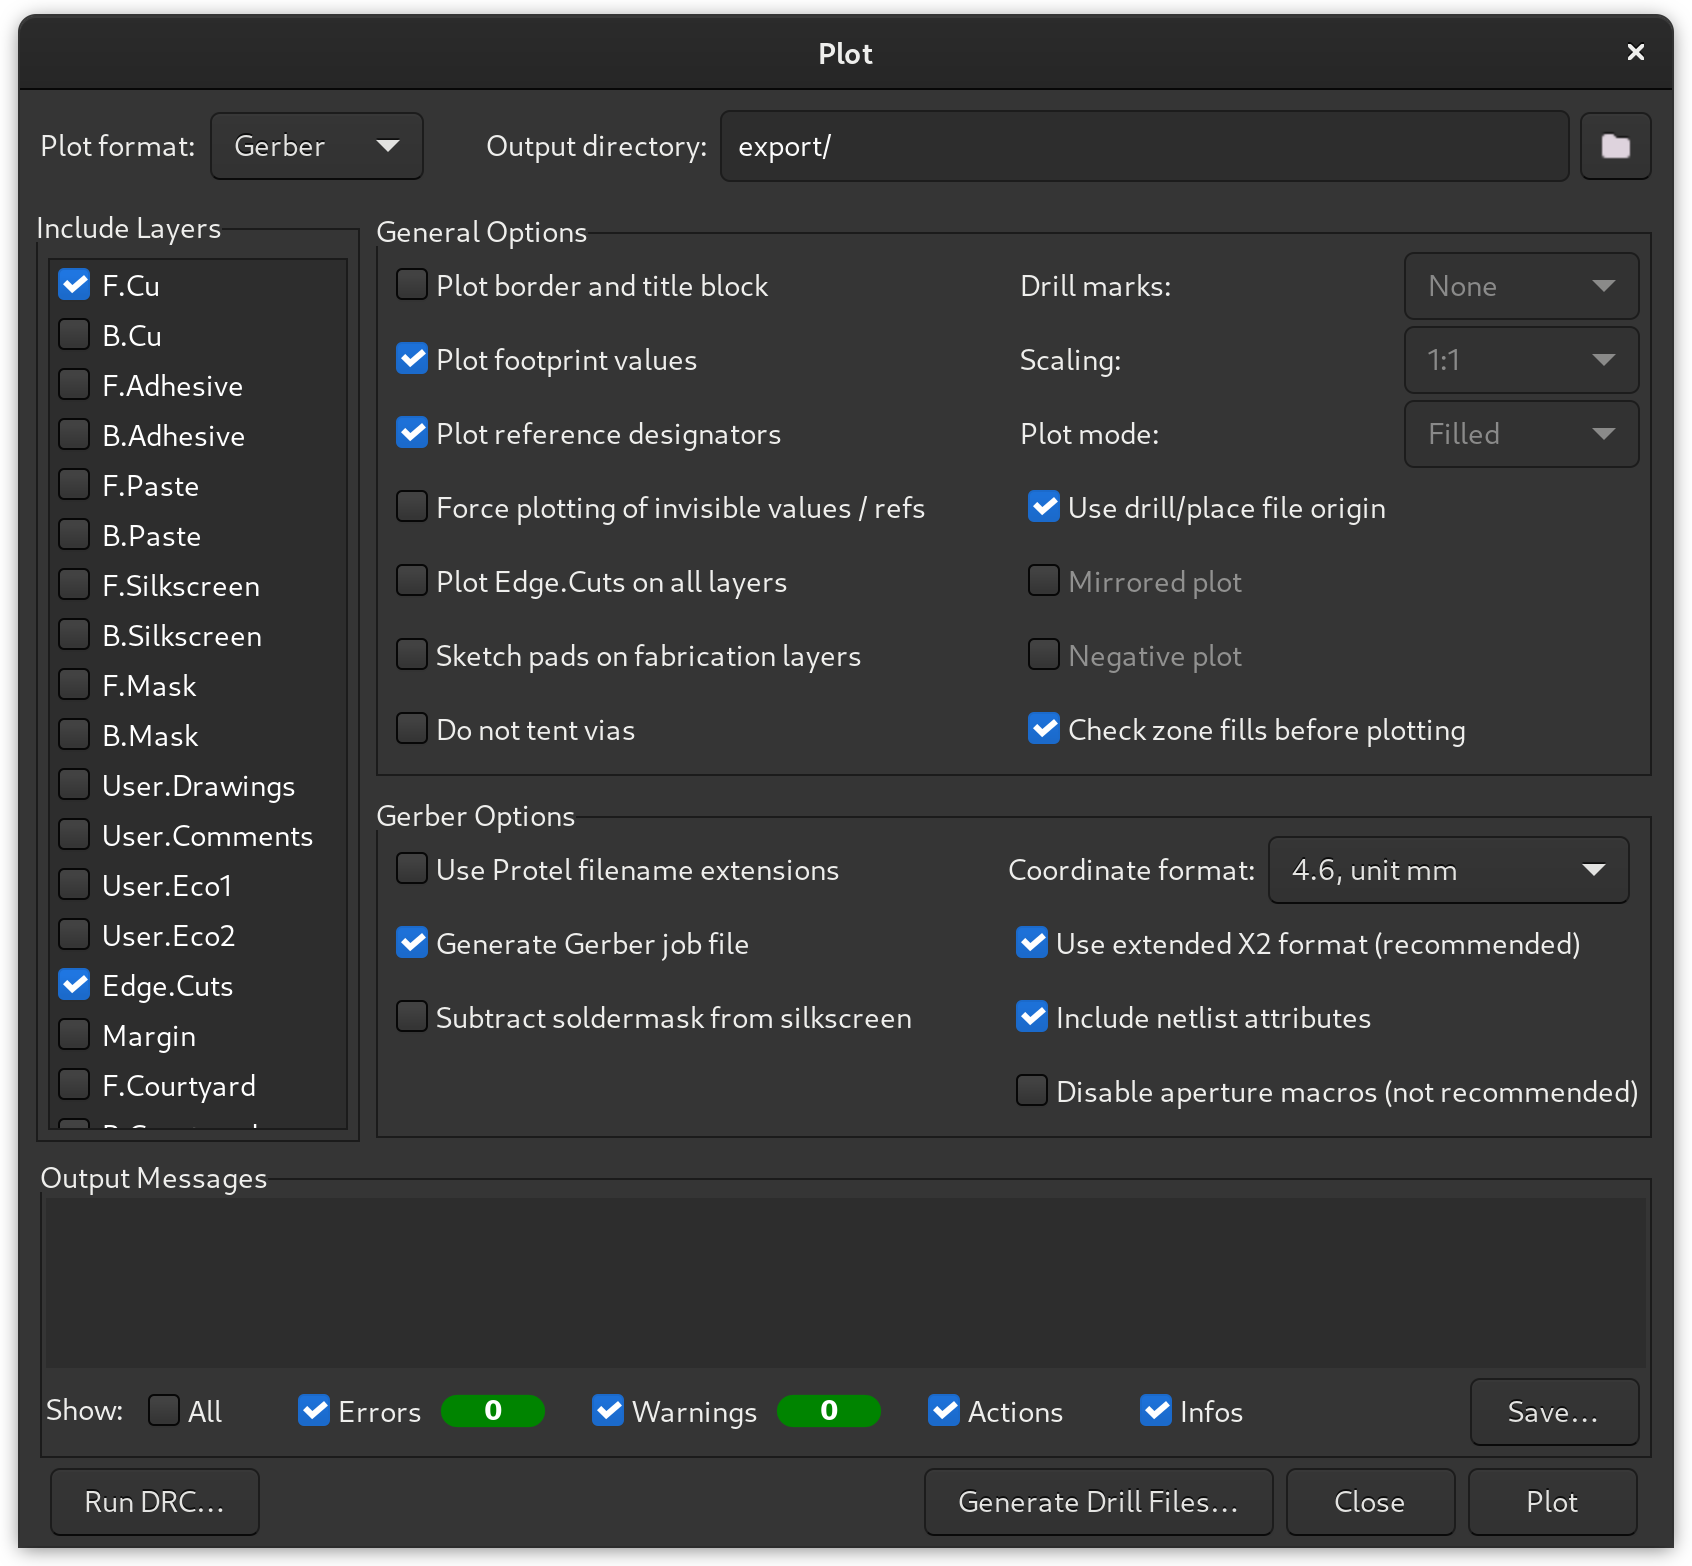Disable Generate Gerber job file
The width and height of the screenshot is (1692, 1566).
[412, 943]
